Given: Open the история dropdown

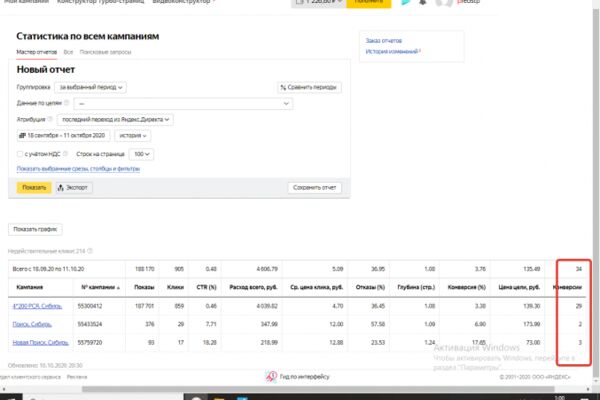Looking at the screenshot, I should [x=132, y=136].
